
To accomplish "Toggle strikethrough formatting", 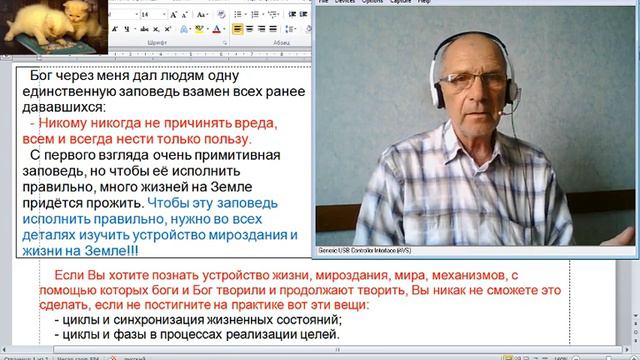I will pyautogui.click(x=144, y=29).
